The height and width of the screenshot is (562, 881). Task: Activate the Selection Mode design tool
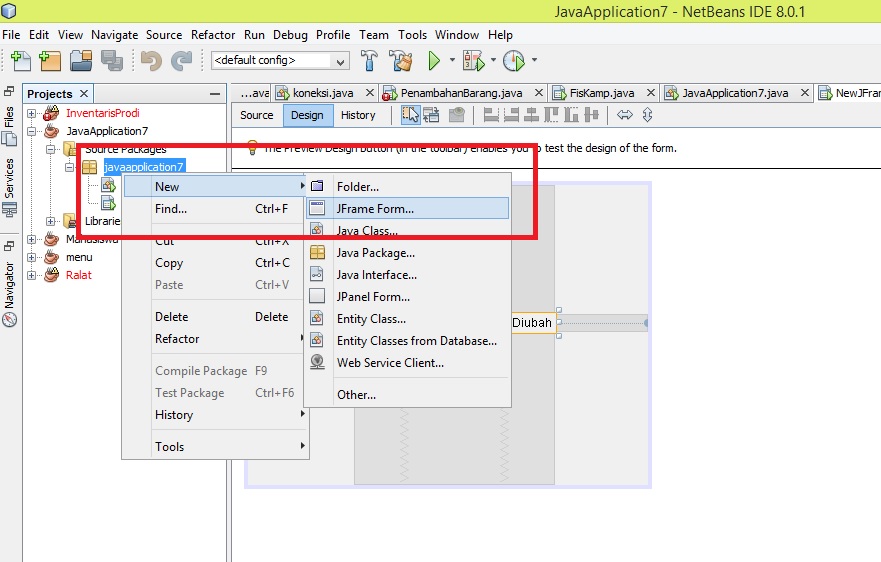click(410, 115)
